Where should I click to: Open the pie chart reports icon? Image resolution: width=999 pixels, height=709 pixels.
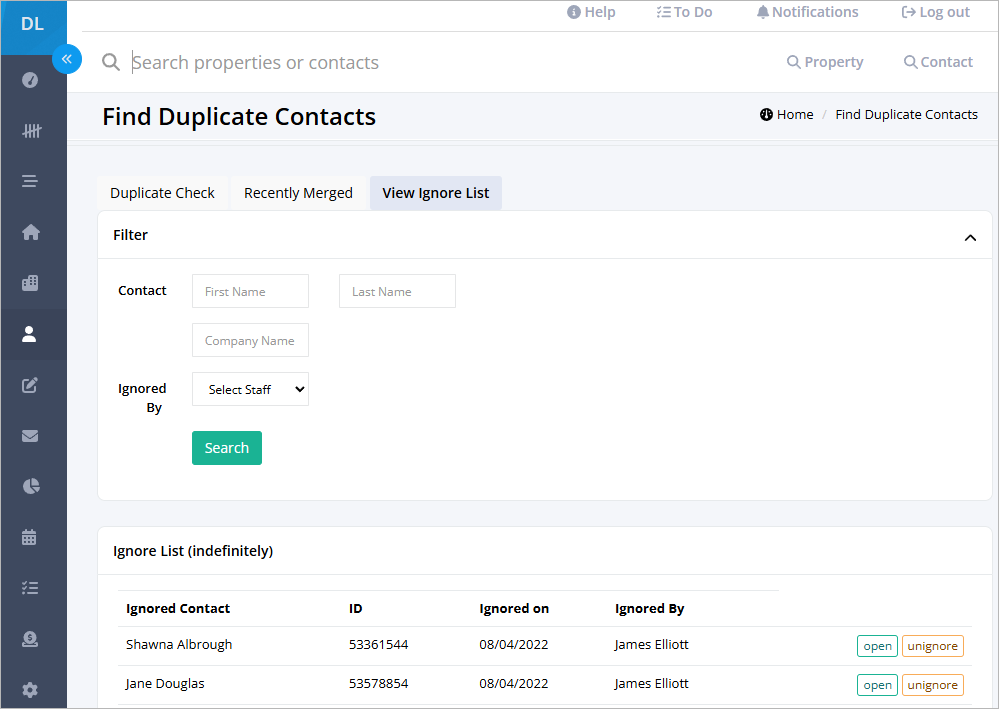31,487
